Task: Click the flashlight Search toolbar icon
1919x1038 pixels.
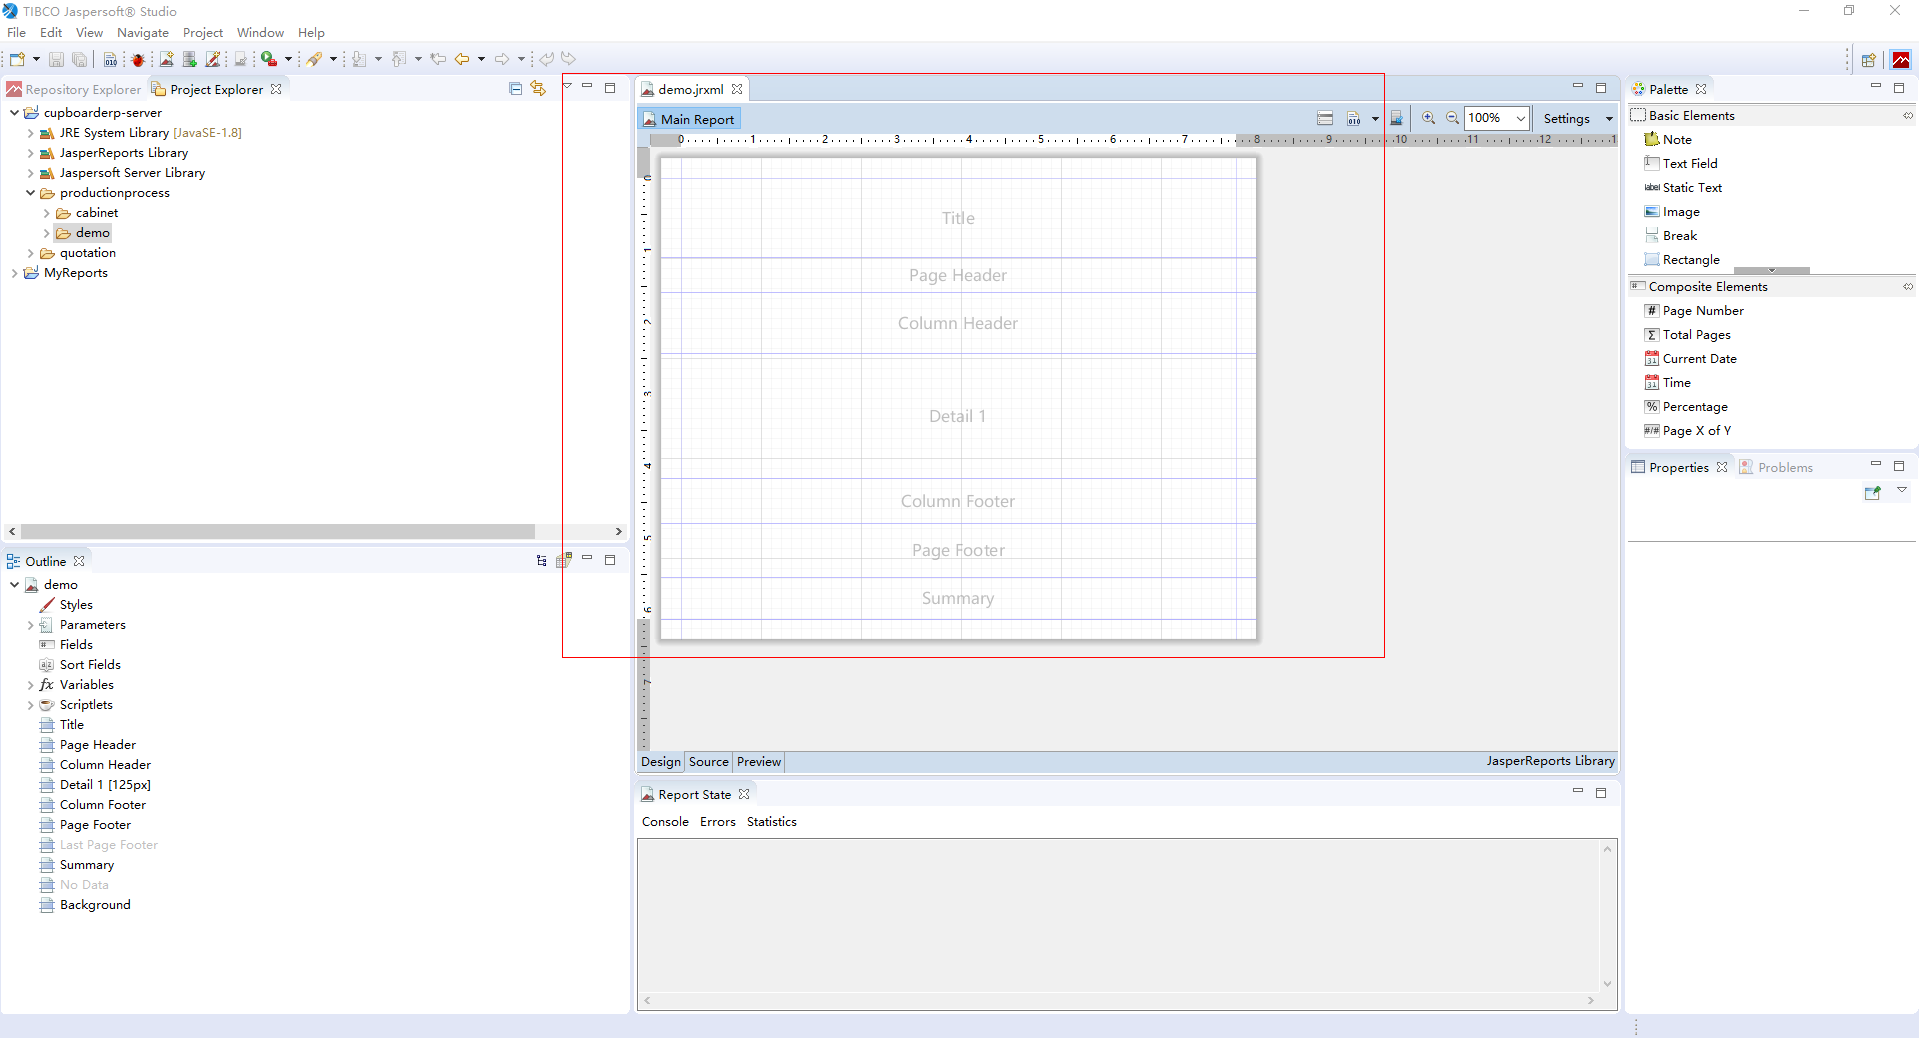Action: coord(315,60)
